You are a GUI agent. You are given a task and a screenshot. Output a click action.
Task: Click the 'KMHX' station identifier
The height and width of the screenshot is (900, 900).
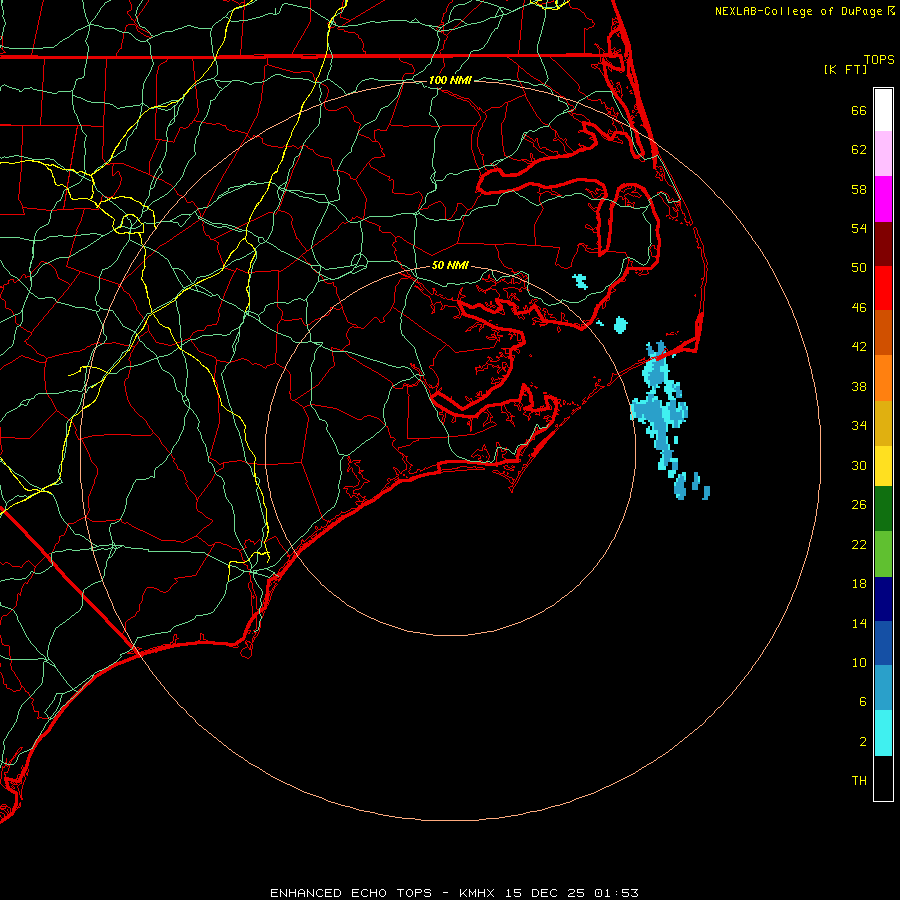point(477,893)
